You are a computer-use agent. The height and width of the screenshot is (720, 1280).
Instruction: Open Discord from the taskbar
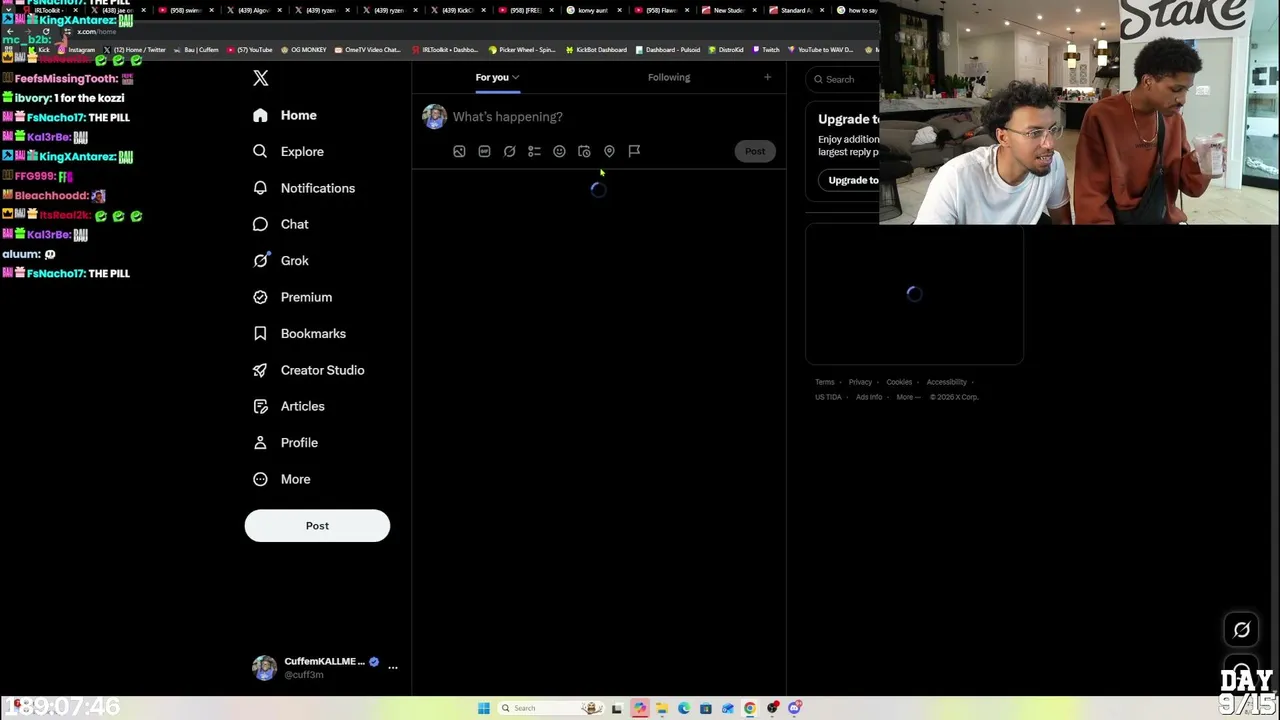click(794, 708)
